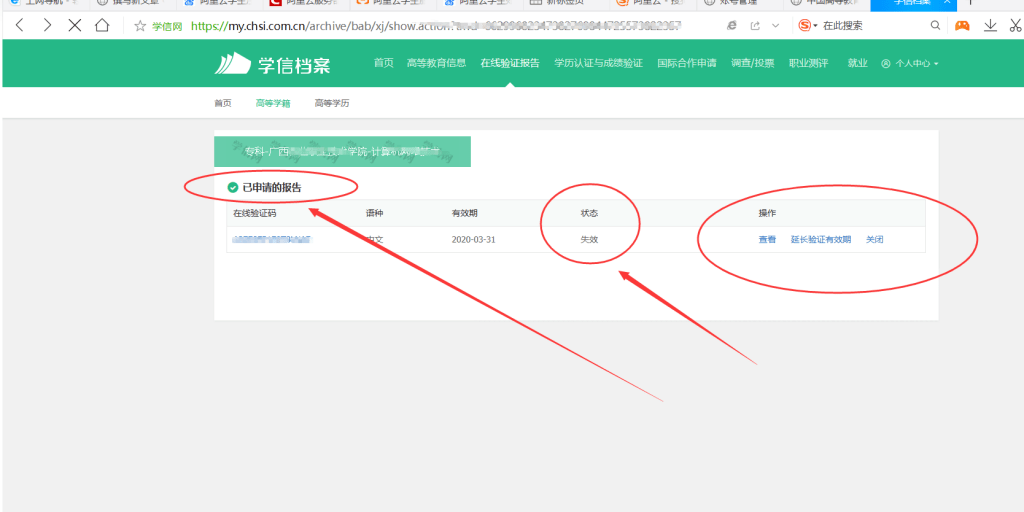Click the 关闭 link in the report row
This screenshot has height=512, width=1024.
click(874, 240)
